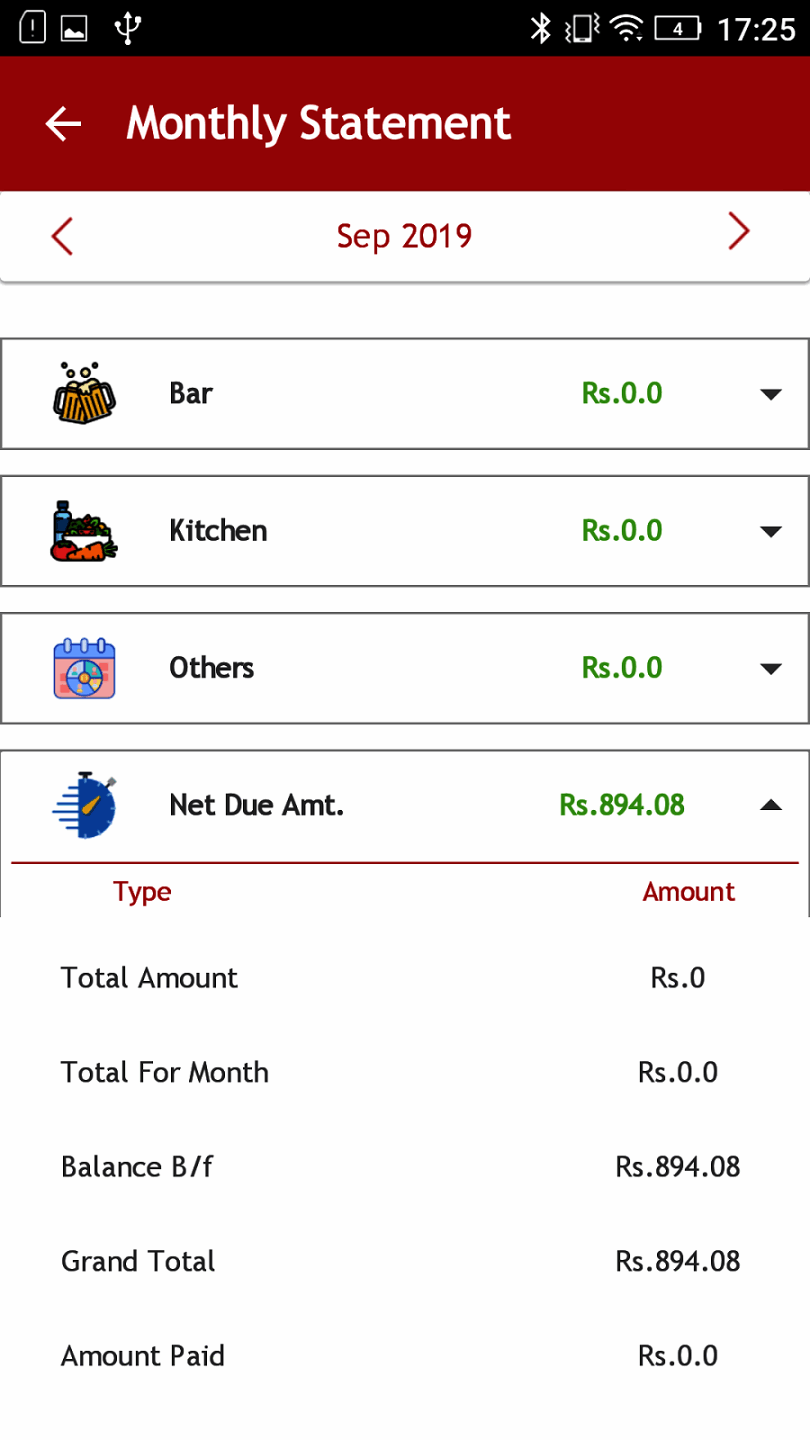The width and height of the screenshot is (810, 1440).
Task: Tap the Bluetooth status icon
Action: (540, 29)
